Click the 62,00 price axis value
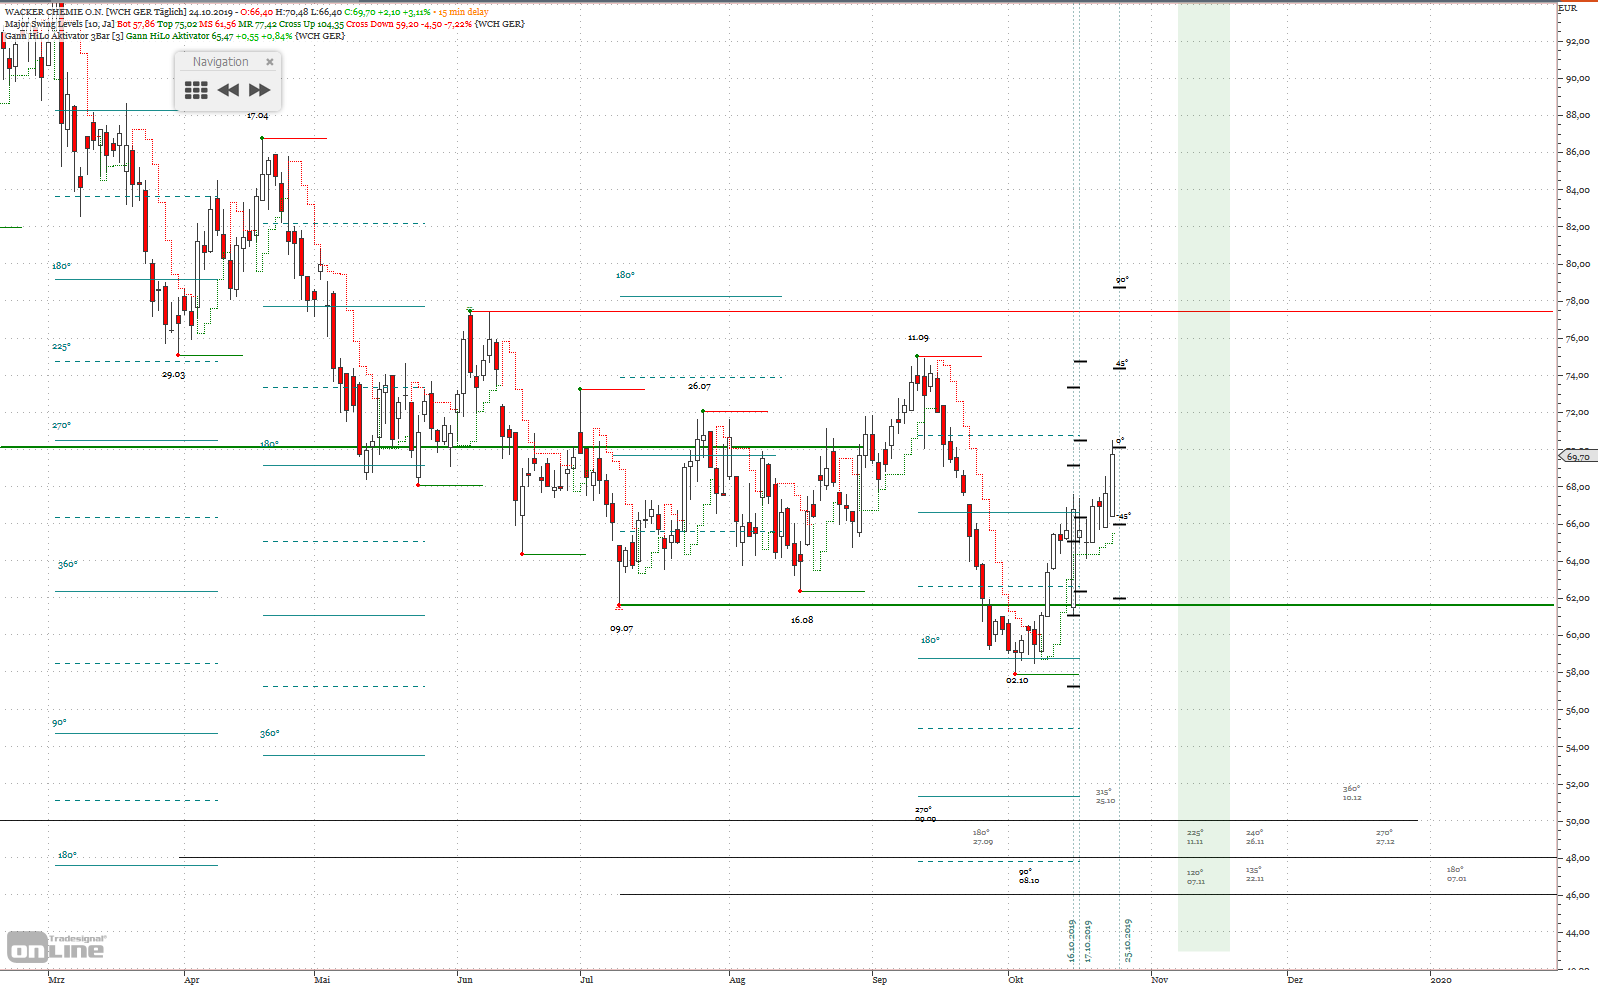This screenshot has height=987, width=1598. [1578, 598]
